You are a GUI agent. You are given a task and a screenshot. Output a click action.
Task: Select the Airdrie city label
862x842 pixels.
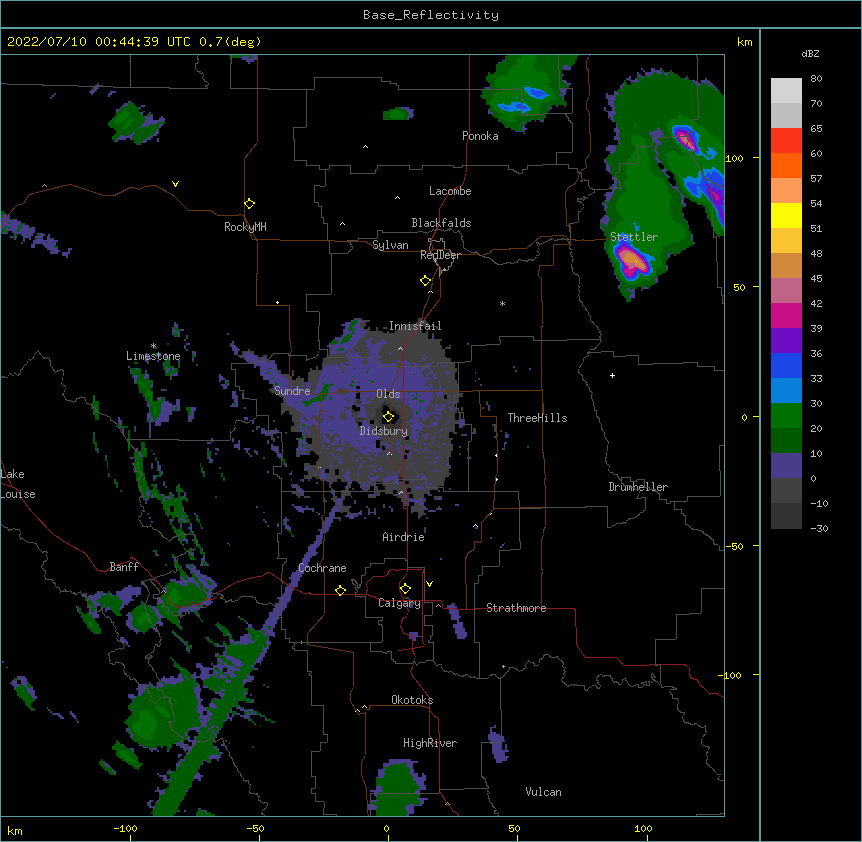pyautogui.click(x=404, y=537)
